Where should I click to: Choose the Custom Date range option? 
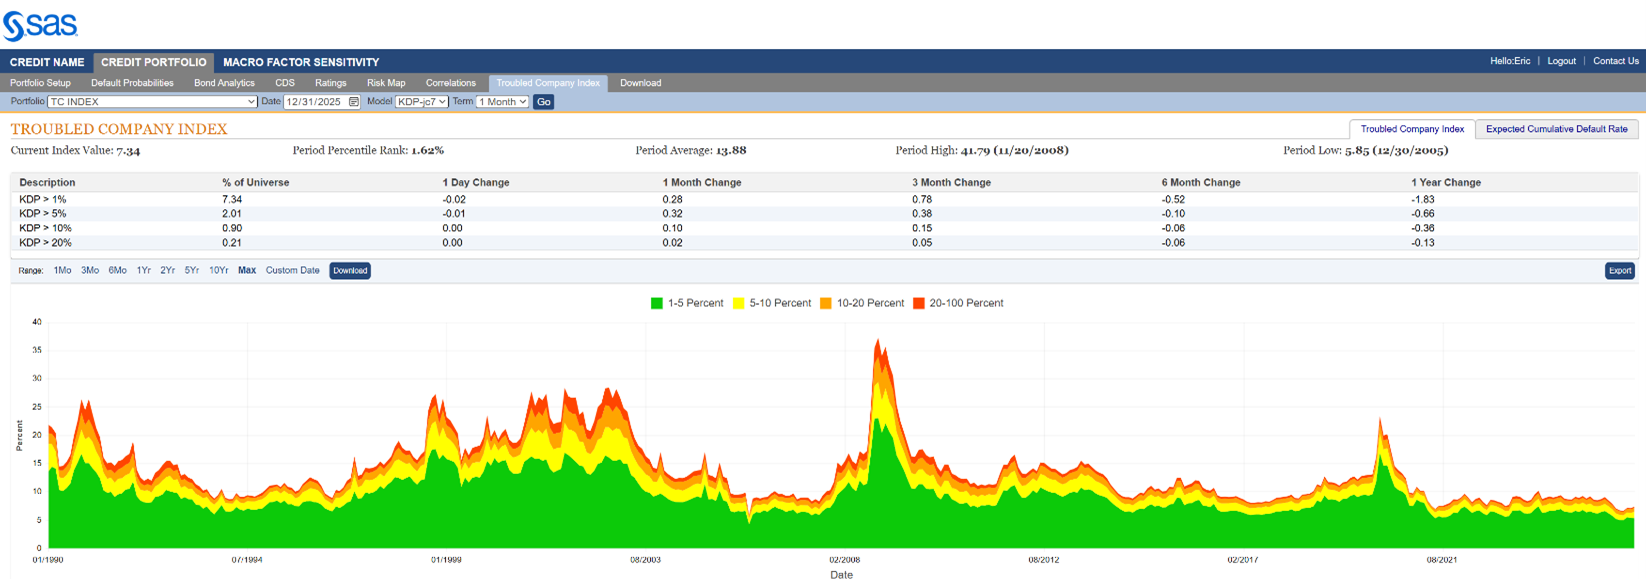pyautogui.click(x=292, y=271)
